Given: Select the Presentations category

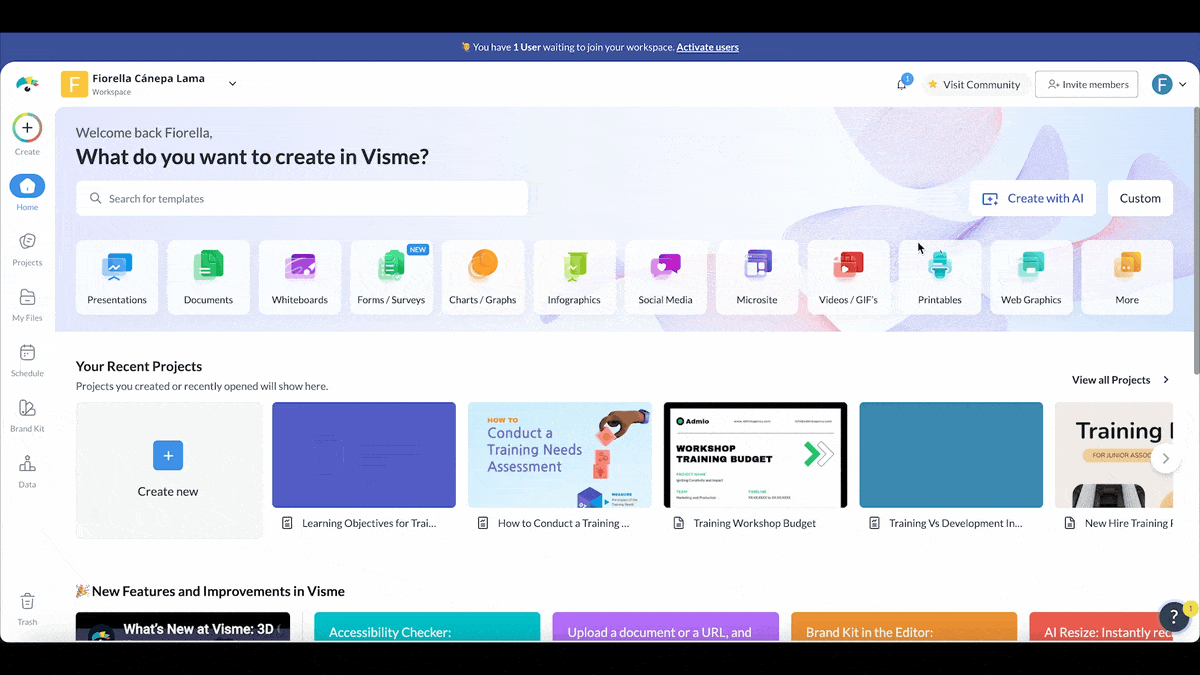Looking at the screenshot, I should pyautogui.click(x=117, y=277).
